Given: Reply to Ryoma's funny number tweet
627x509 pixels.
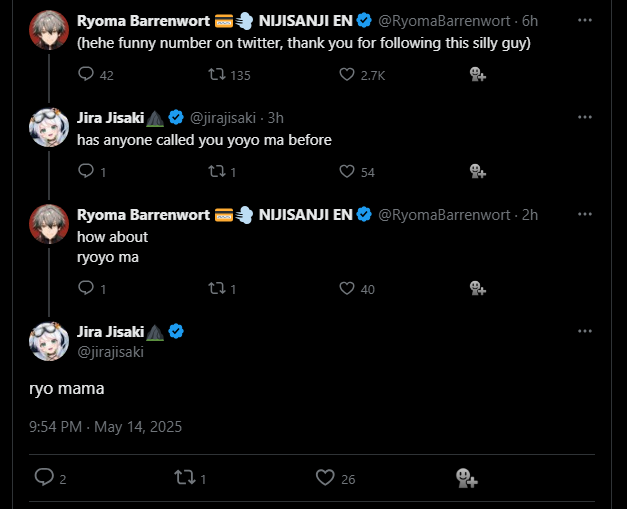Looking at the screenshot, I should tap(86, 74).
